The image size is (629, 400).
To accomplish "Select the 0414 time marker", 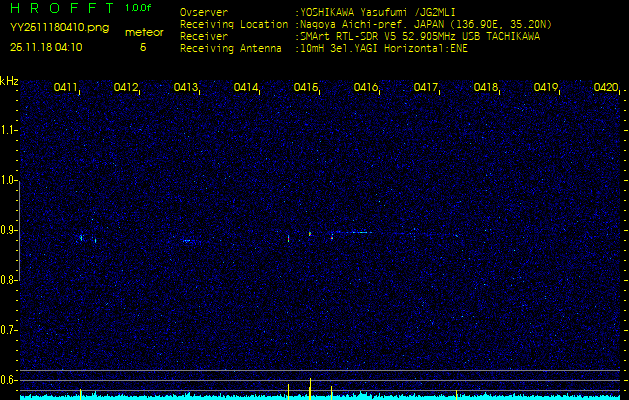I will click(246, 88).
